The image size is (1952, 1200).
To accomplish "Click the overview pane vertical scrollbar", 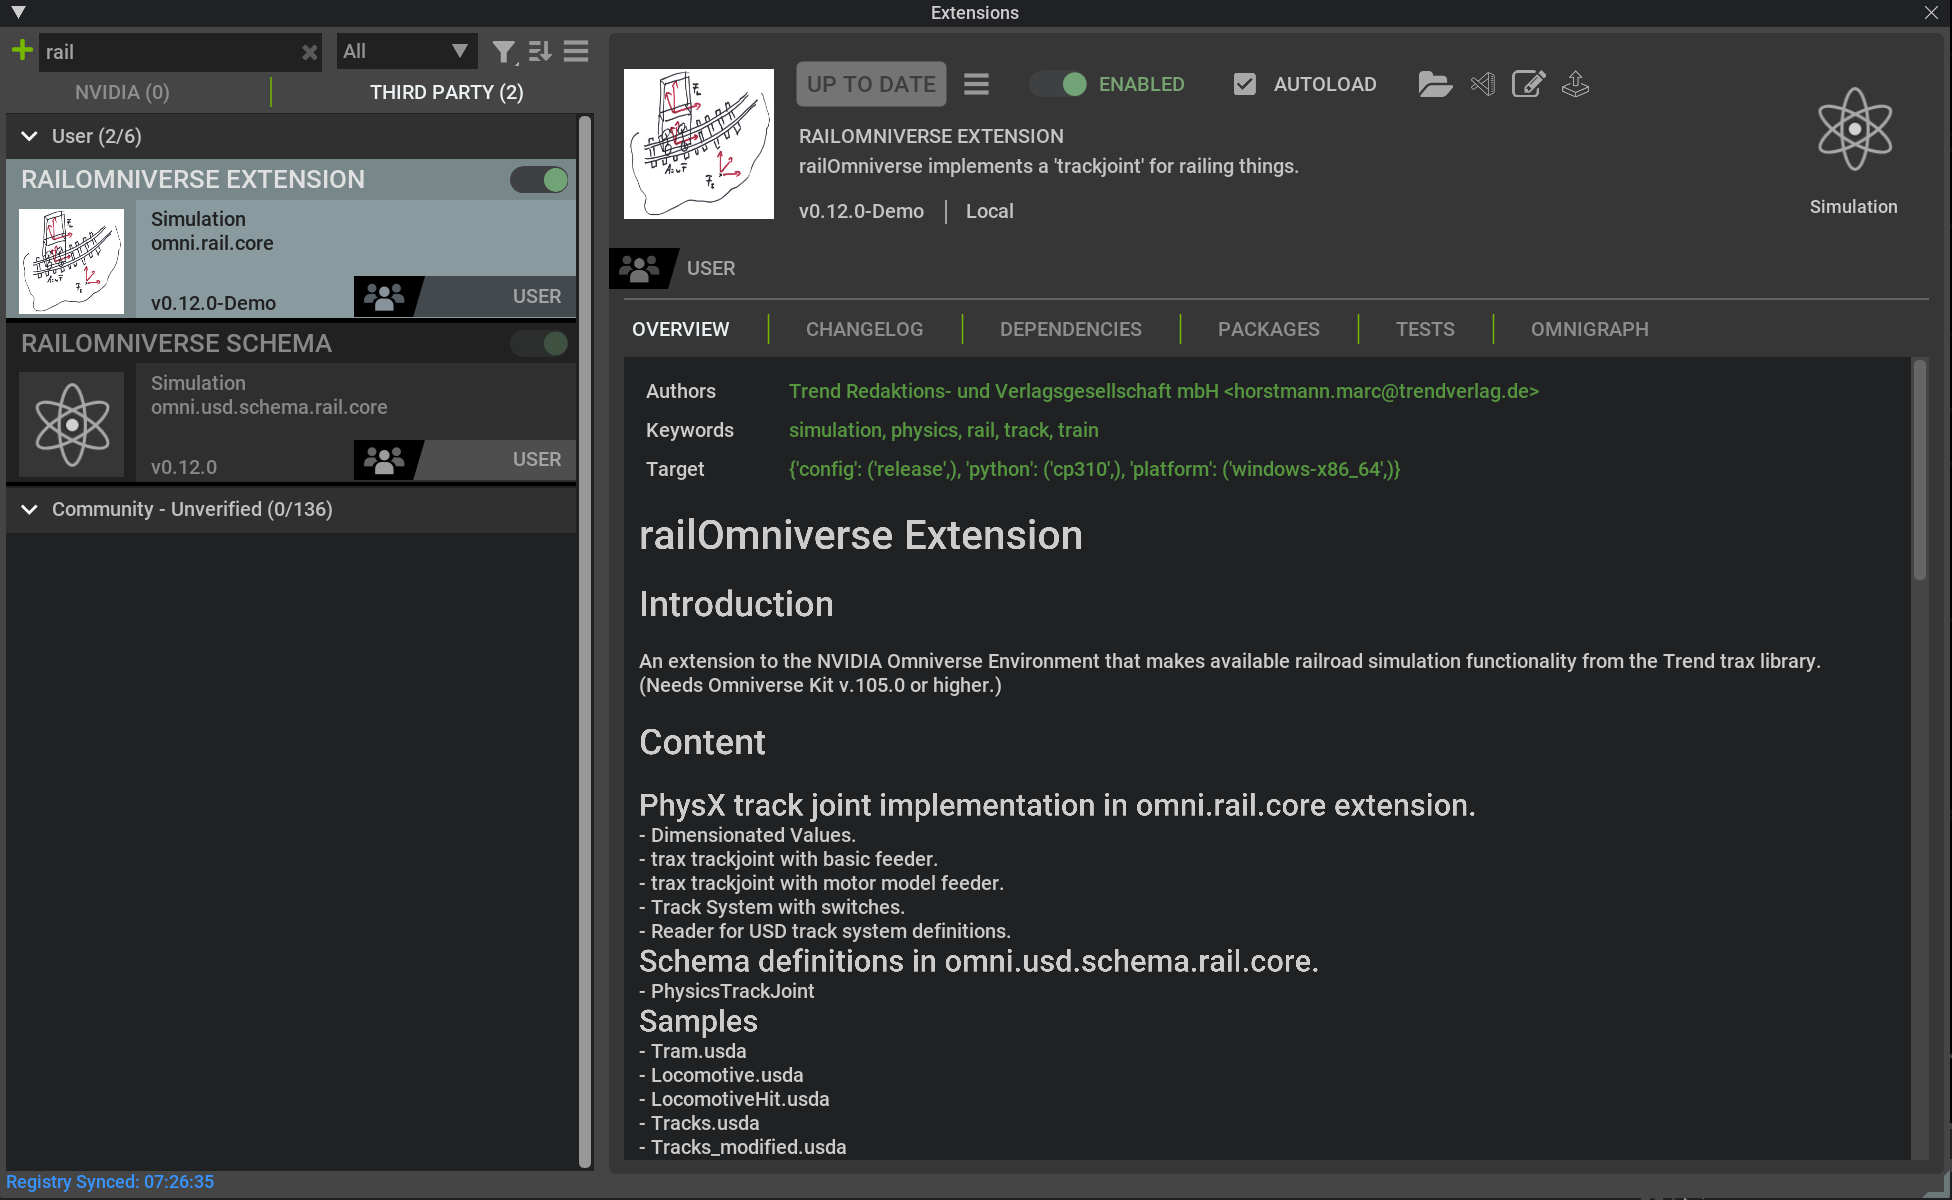I will click(x=1920, y=470).
